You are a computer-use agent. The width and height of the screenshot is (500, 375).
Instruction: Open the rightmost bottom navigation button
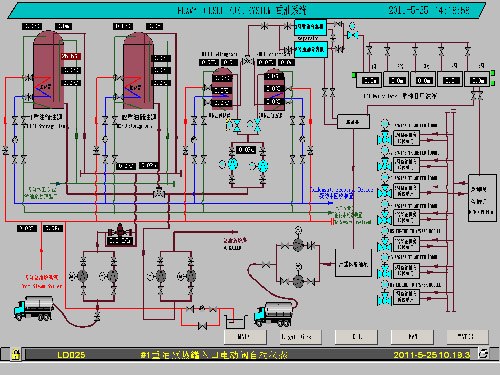click(467, 337)
